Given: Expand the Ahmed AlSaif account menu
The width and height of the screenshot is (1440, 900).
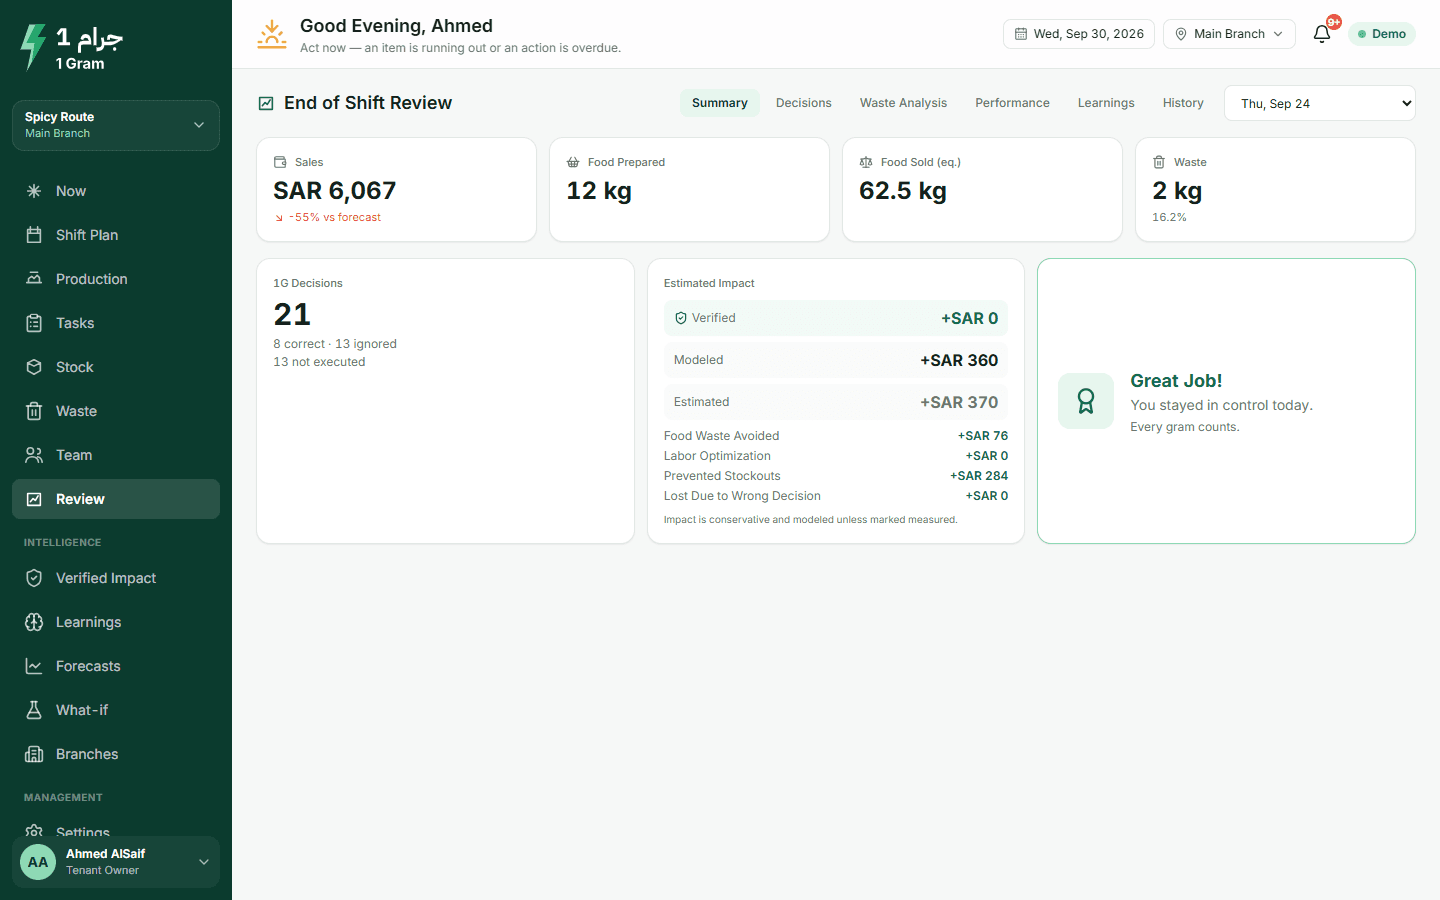Looking at the screenshot, I should coord(116,862).
